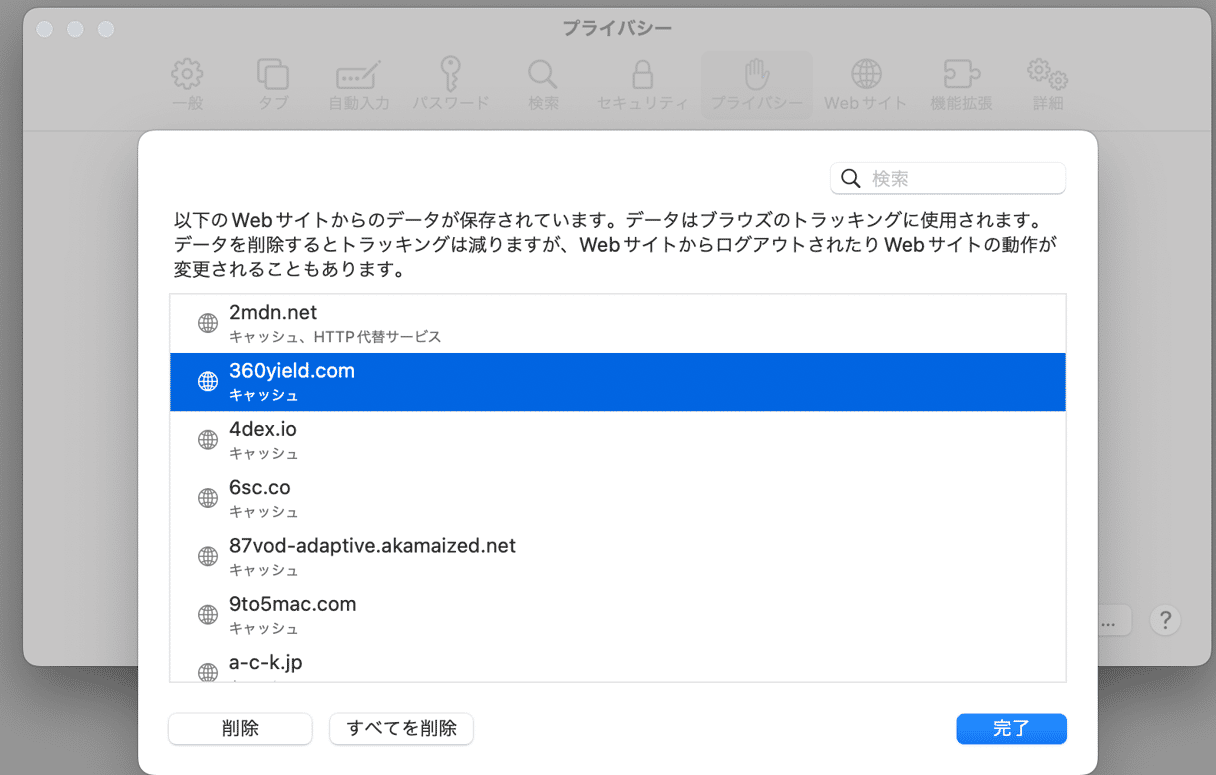
Task: Click the 削除 (Remove) button
Action: tap(240, 729)
